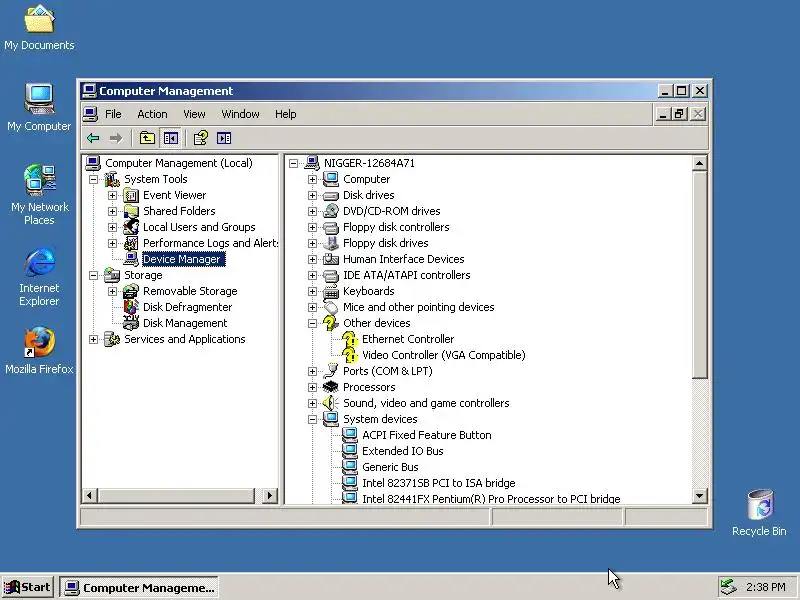Click the Performance Logs and Alerts icon
800x600 pixels.
(131, 243)
